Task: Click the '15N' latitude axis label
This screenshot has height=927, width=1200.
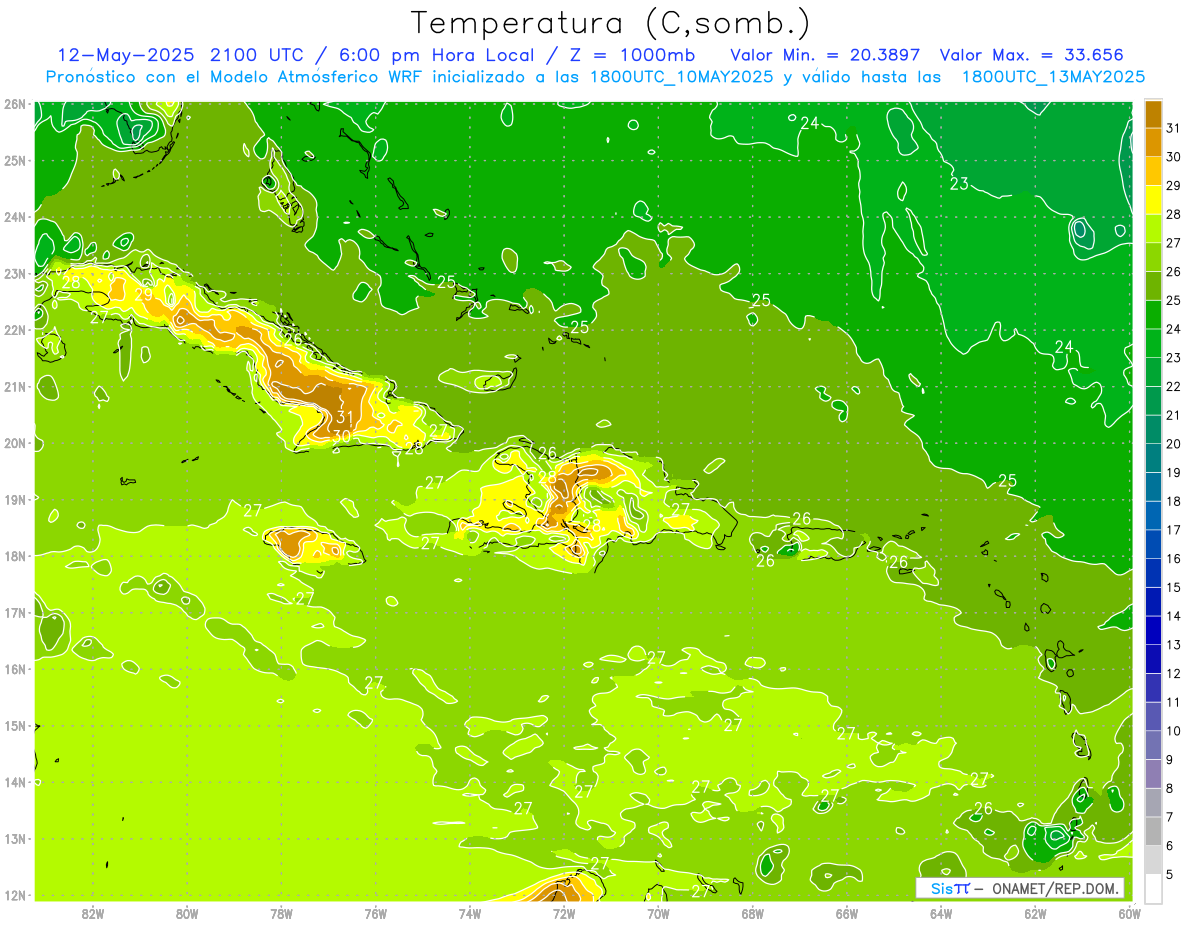Action: (14, 726)
